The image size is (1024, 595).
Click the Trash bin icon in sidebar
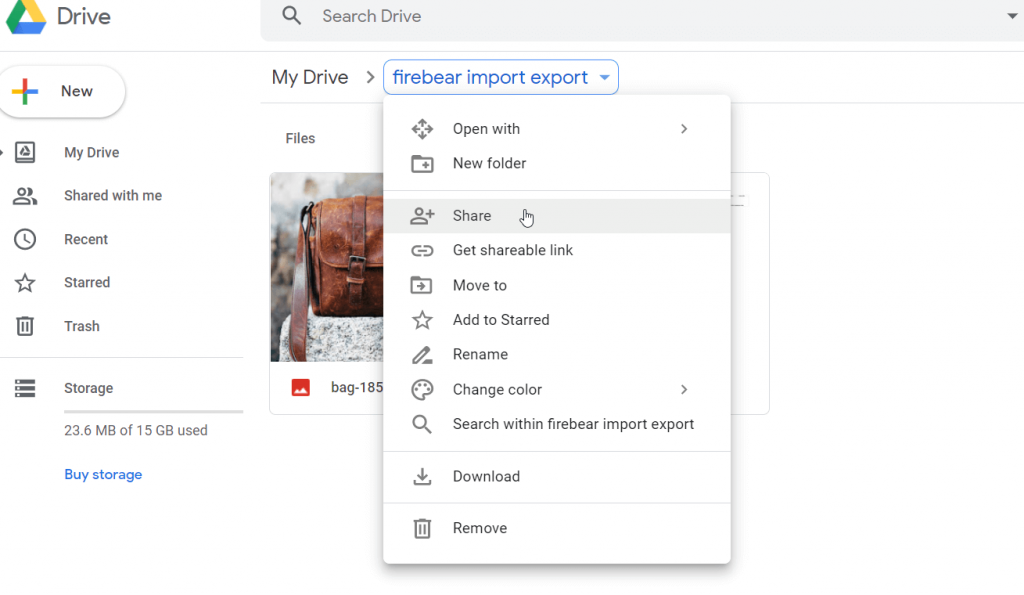(25, 326)
